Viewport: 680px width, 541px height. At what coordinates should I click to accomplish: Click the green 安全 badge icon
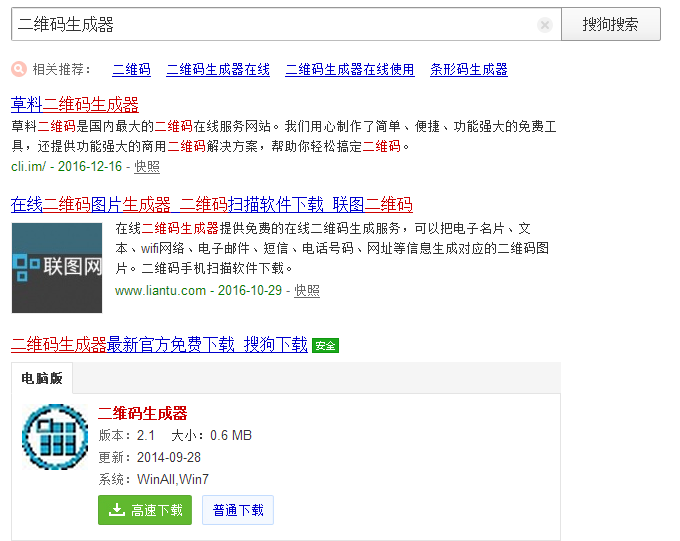(x=325, y=346)
